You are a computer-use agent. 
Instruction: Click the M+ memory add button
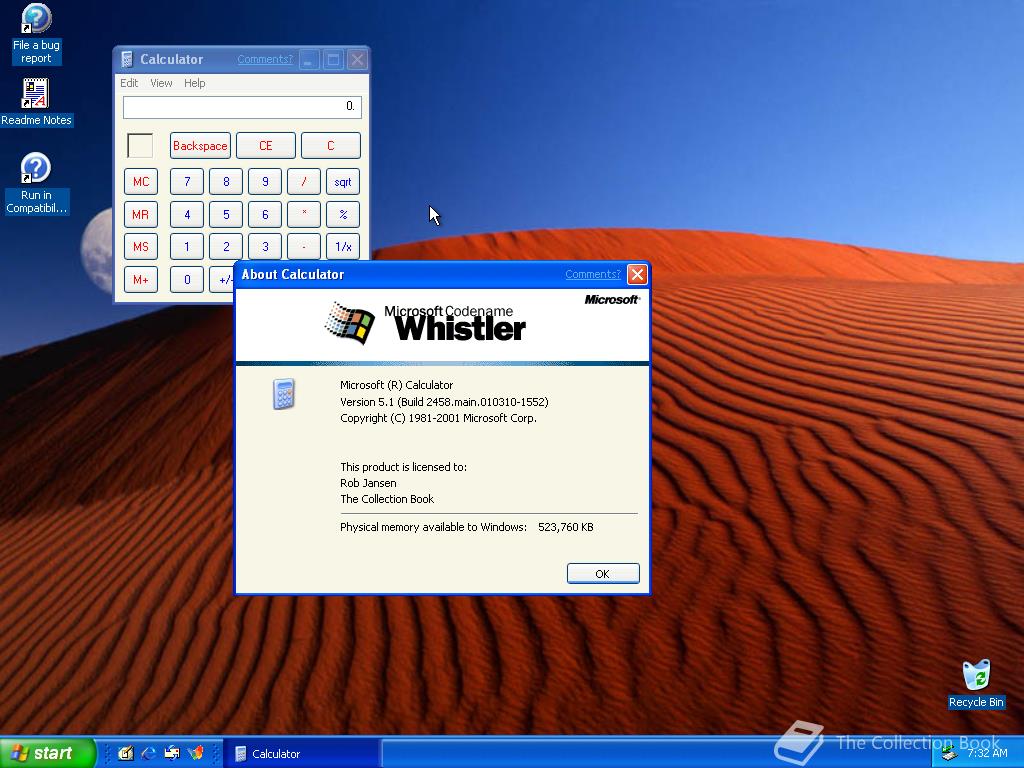(141, 280)
